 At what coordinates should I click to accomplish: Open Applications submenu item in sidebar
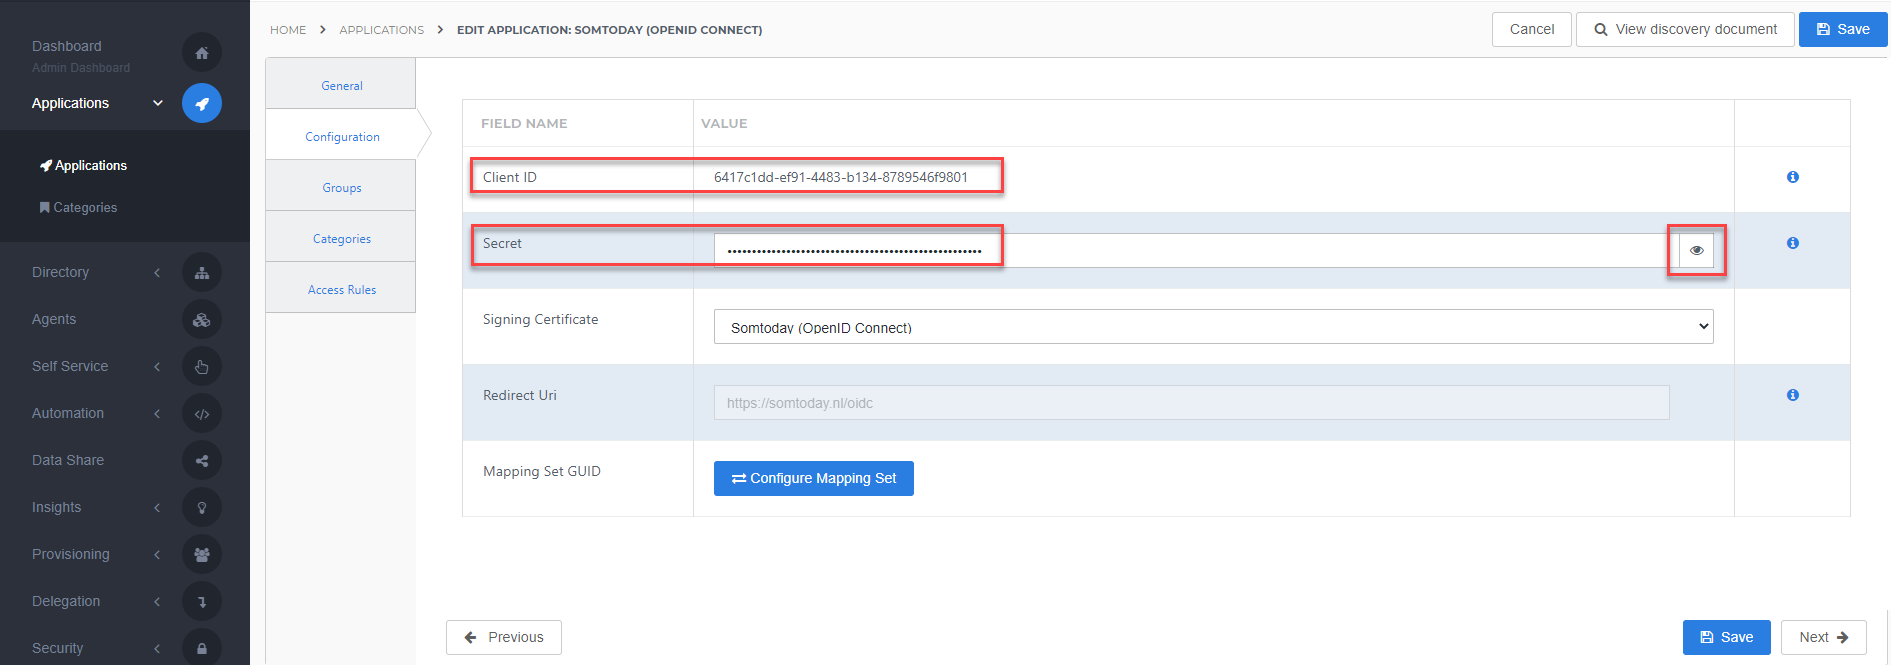(84, 166)
